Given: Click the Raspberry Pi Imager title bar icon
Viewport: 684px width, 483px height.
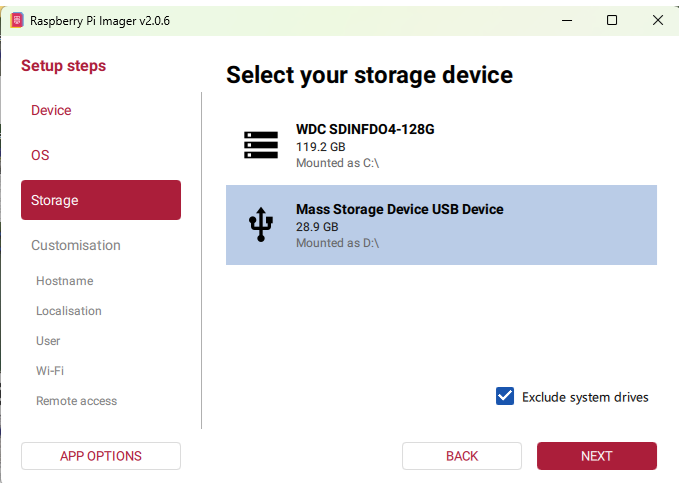Looking at the screenshot, I should point(17,20).
